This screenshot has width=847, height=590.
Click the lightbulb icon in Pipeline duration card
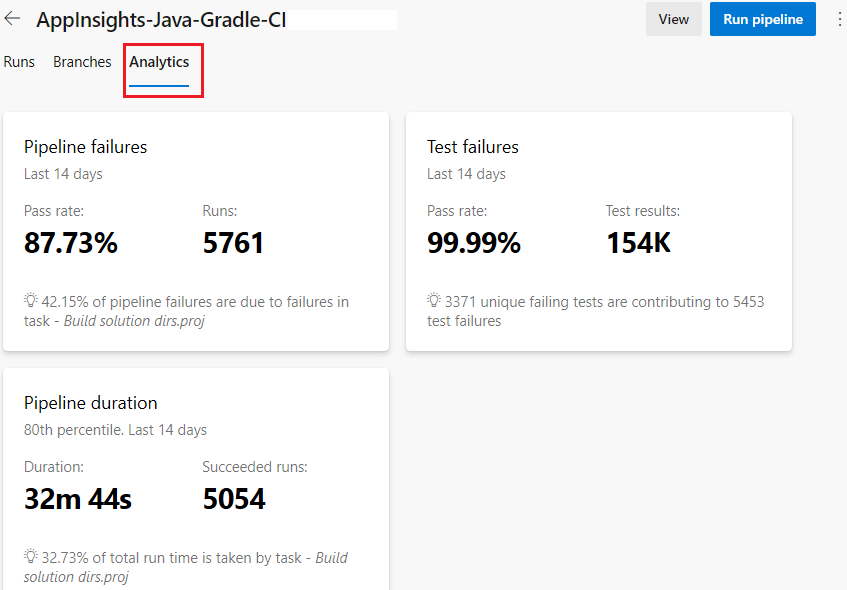pos(31,556)
